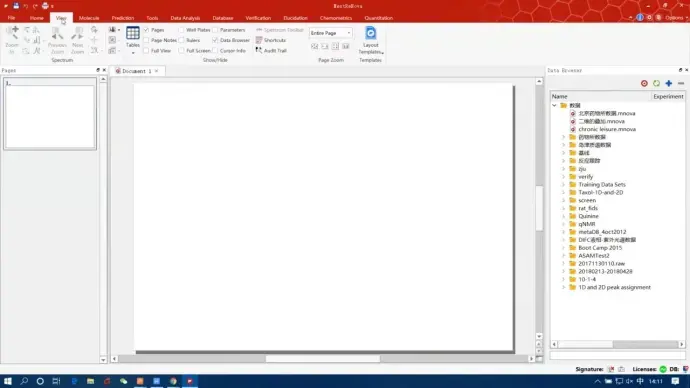This screenshot has height=388, width=690.
Task: Click the green refresh icon in Data Browser
Action: (656, 83)
